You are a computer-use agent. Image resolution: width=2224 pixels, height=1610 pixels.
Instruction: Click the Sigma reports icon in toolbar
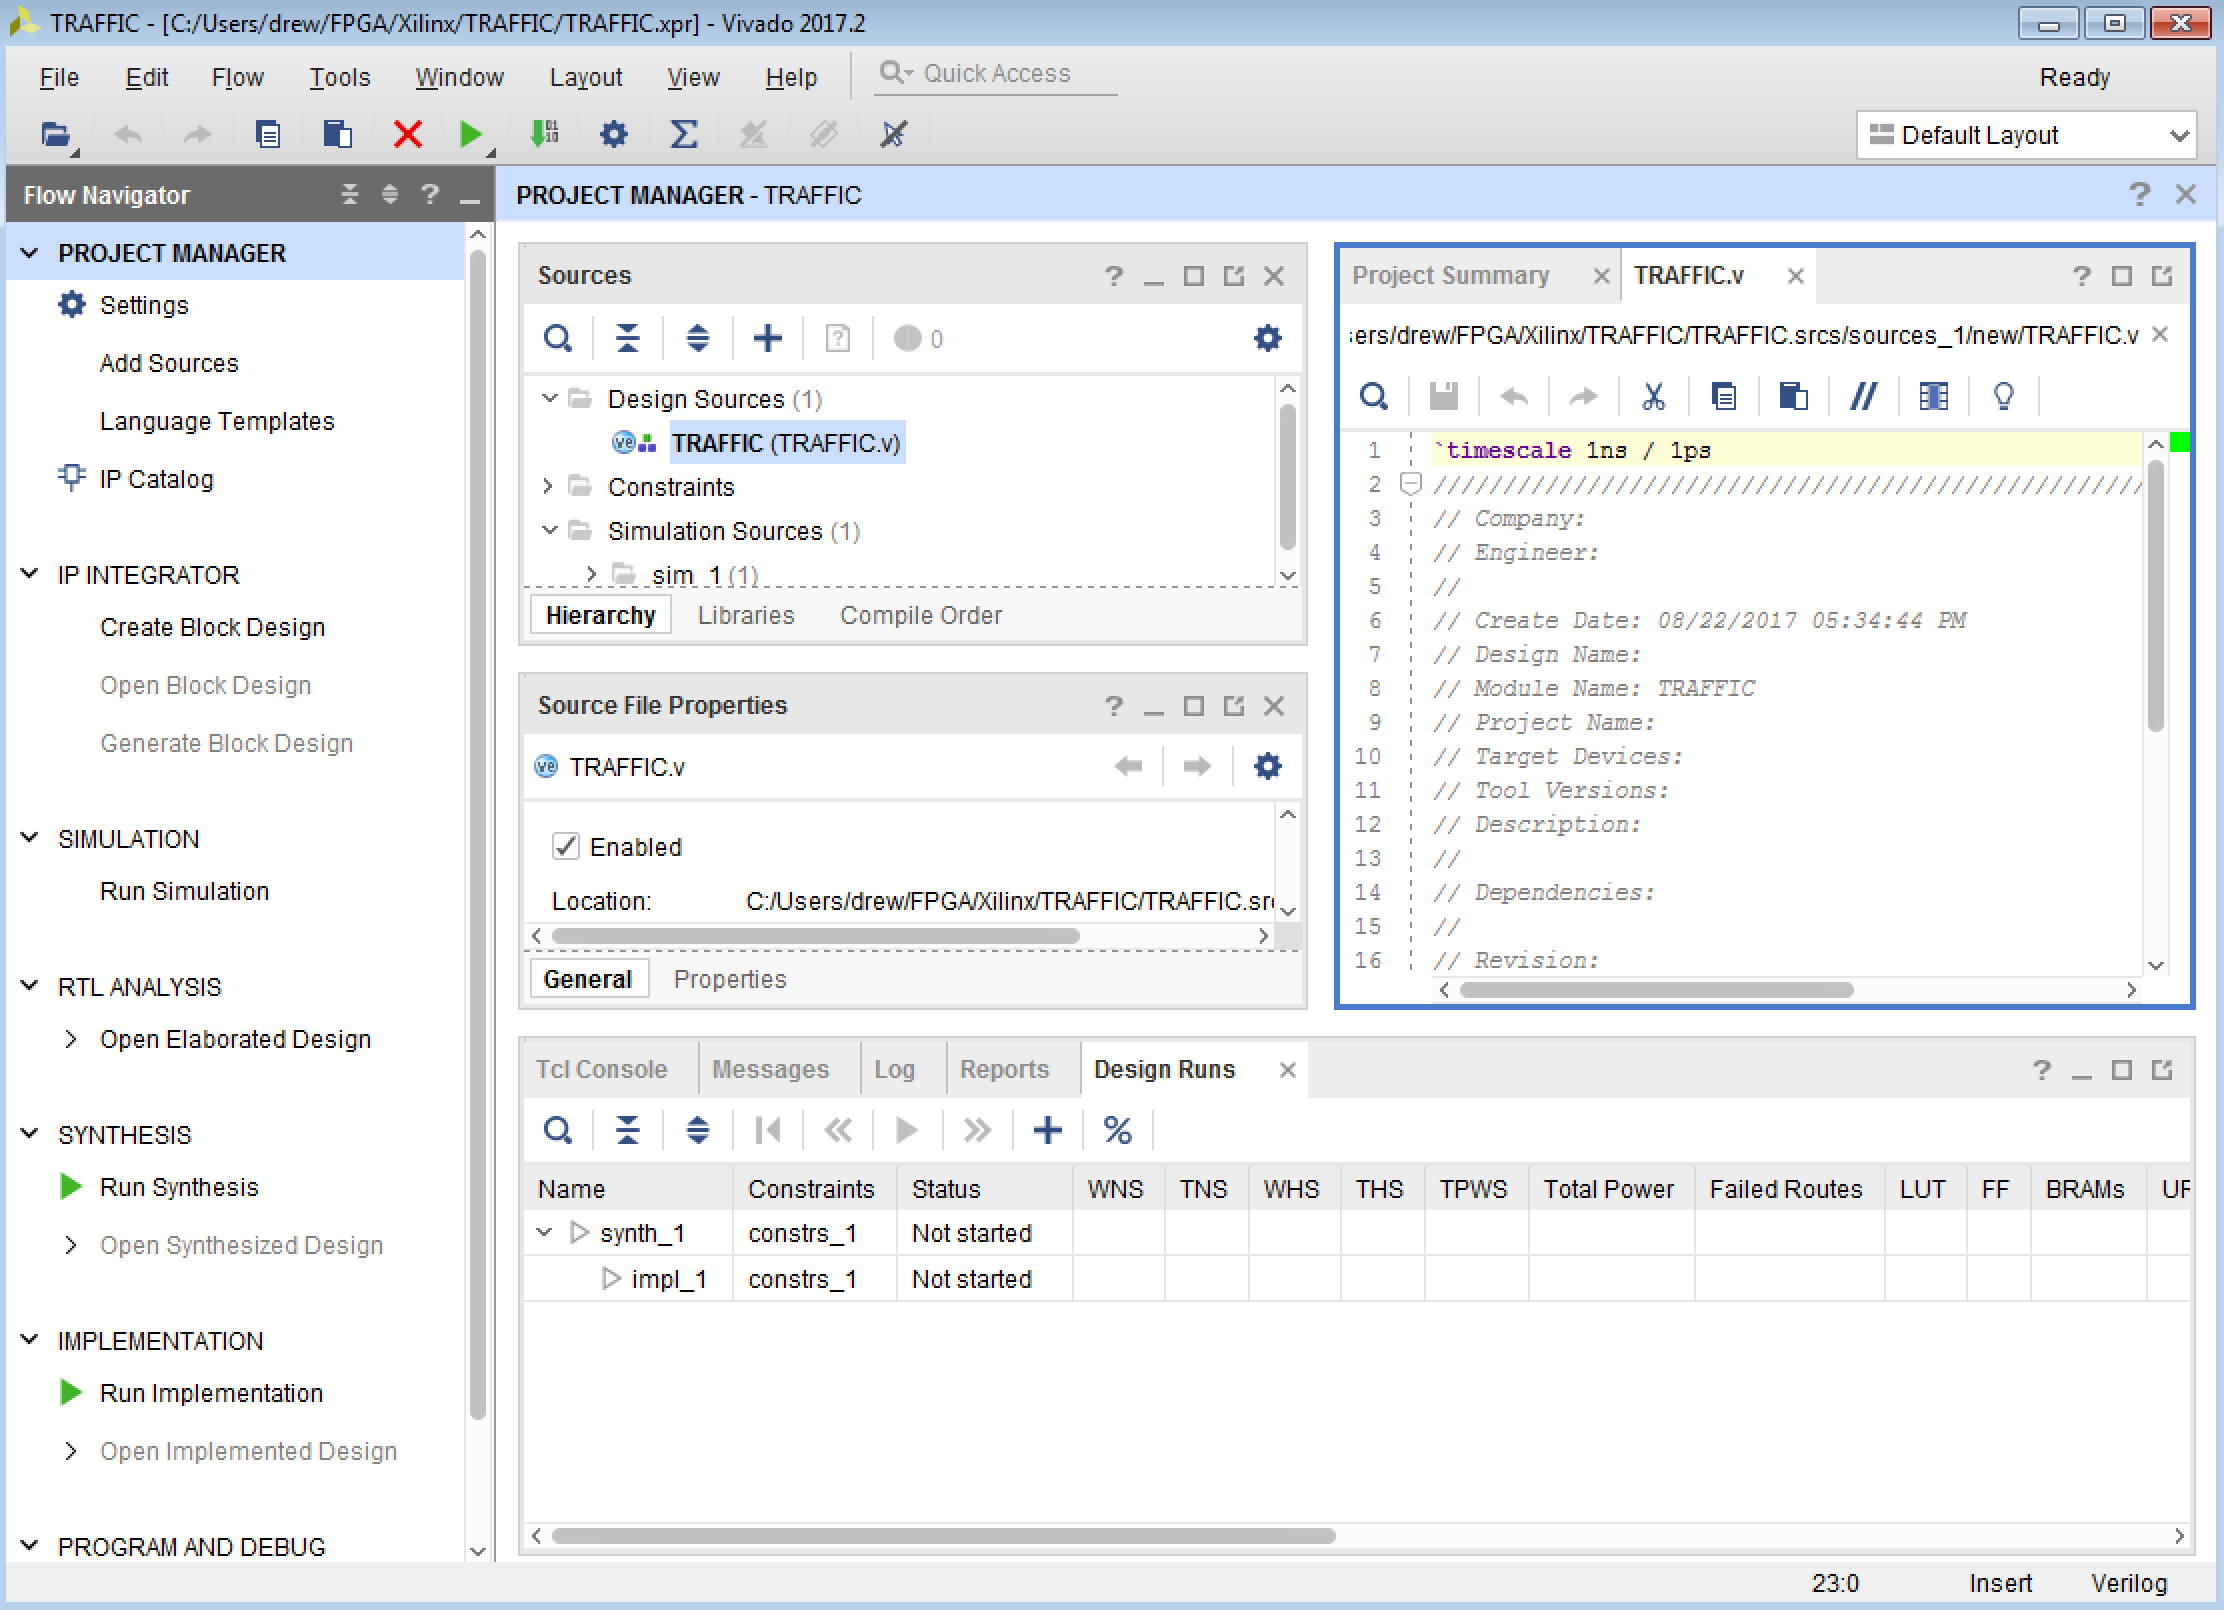click(683, 134)
